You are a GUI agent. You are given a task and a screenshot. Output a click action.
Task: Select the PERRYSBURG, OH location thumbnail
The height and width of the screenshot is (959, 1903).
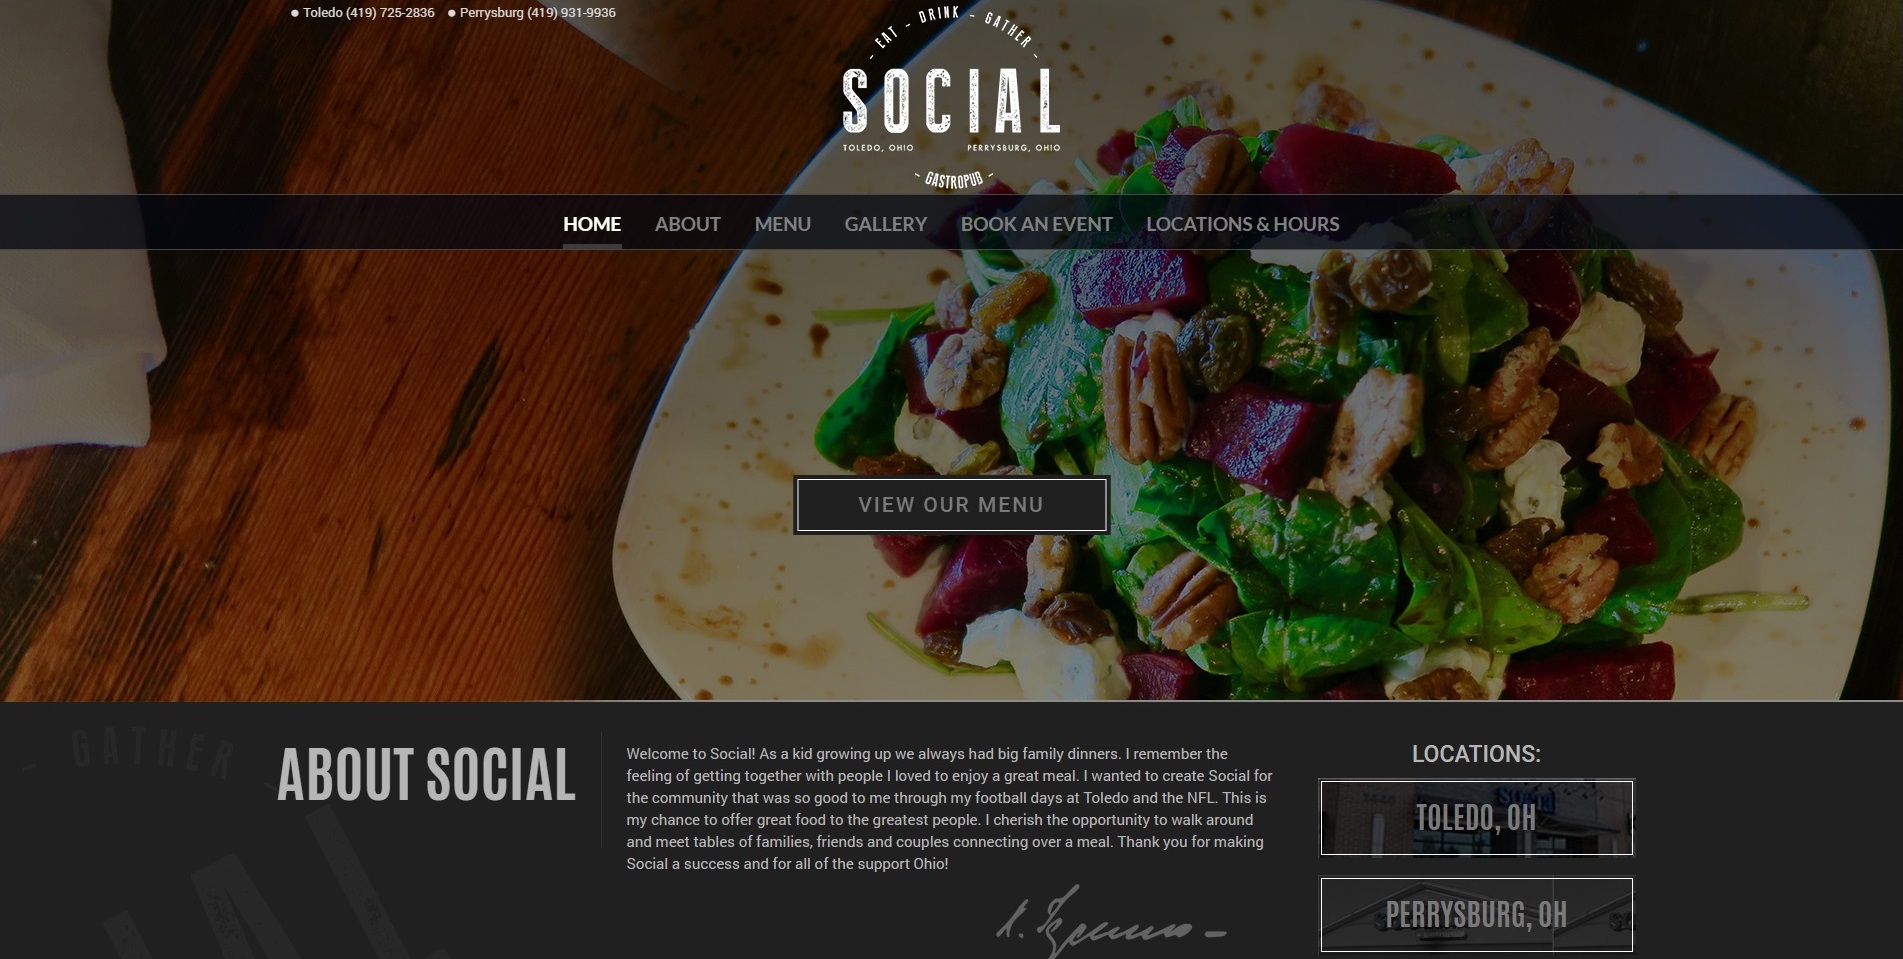[x=1477, y=915]
